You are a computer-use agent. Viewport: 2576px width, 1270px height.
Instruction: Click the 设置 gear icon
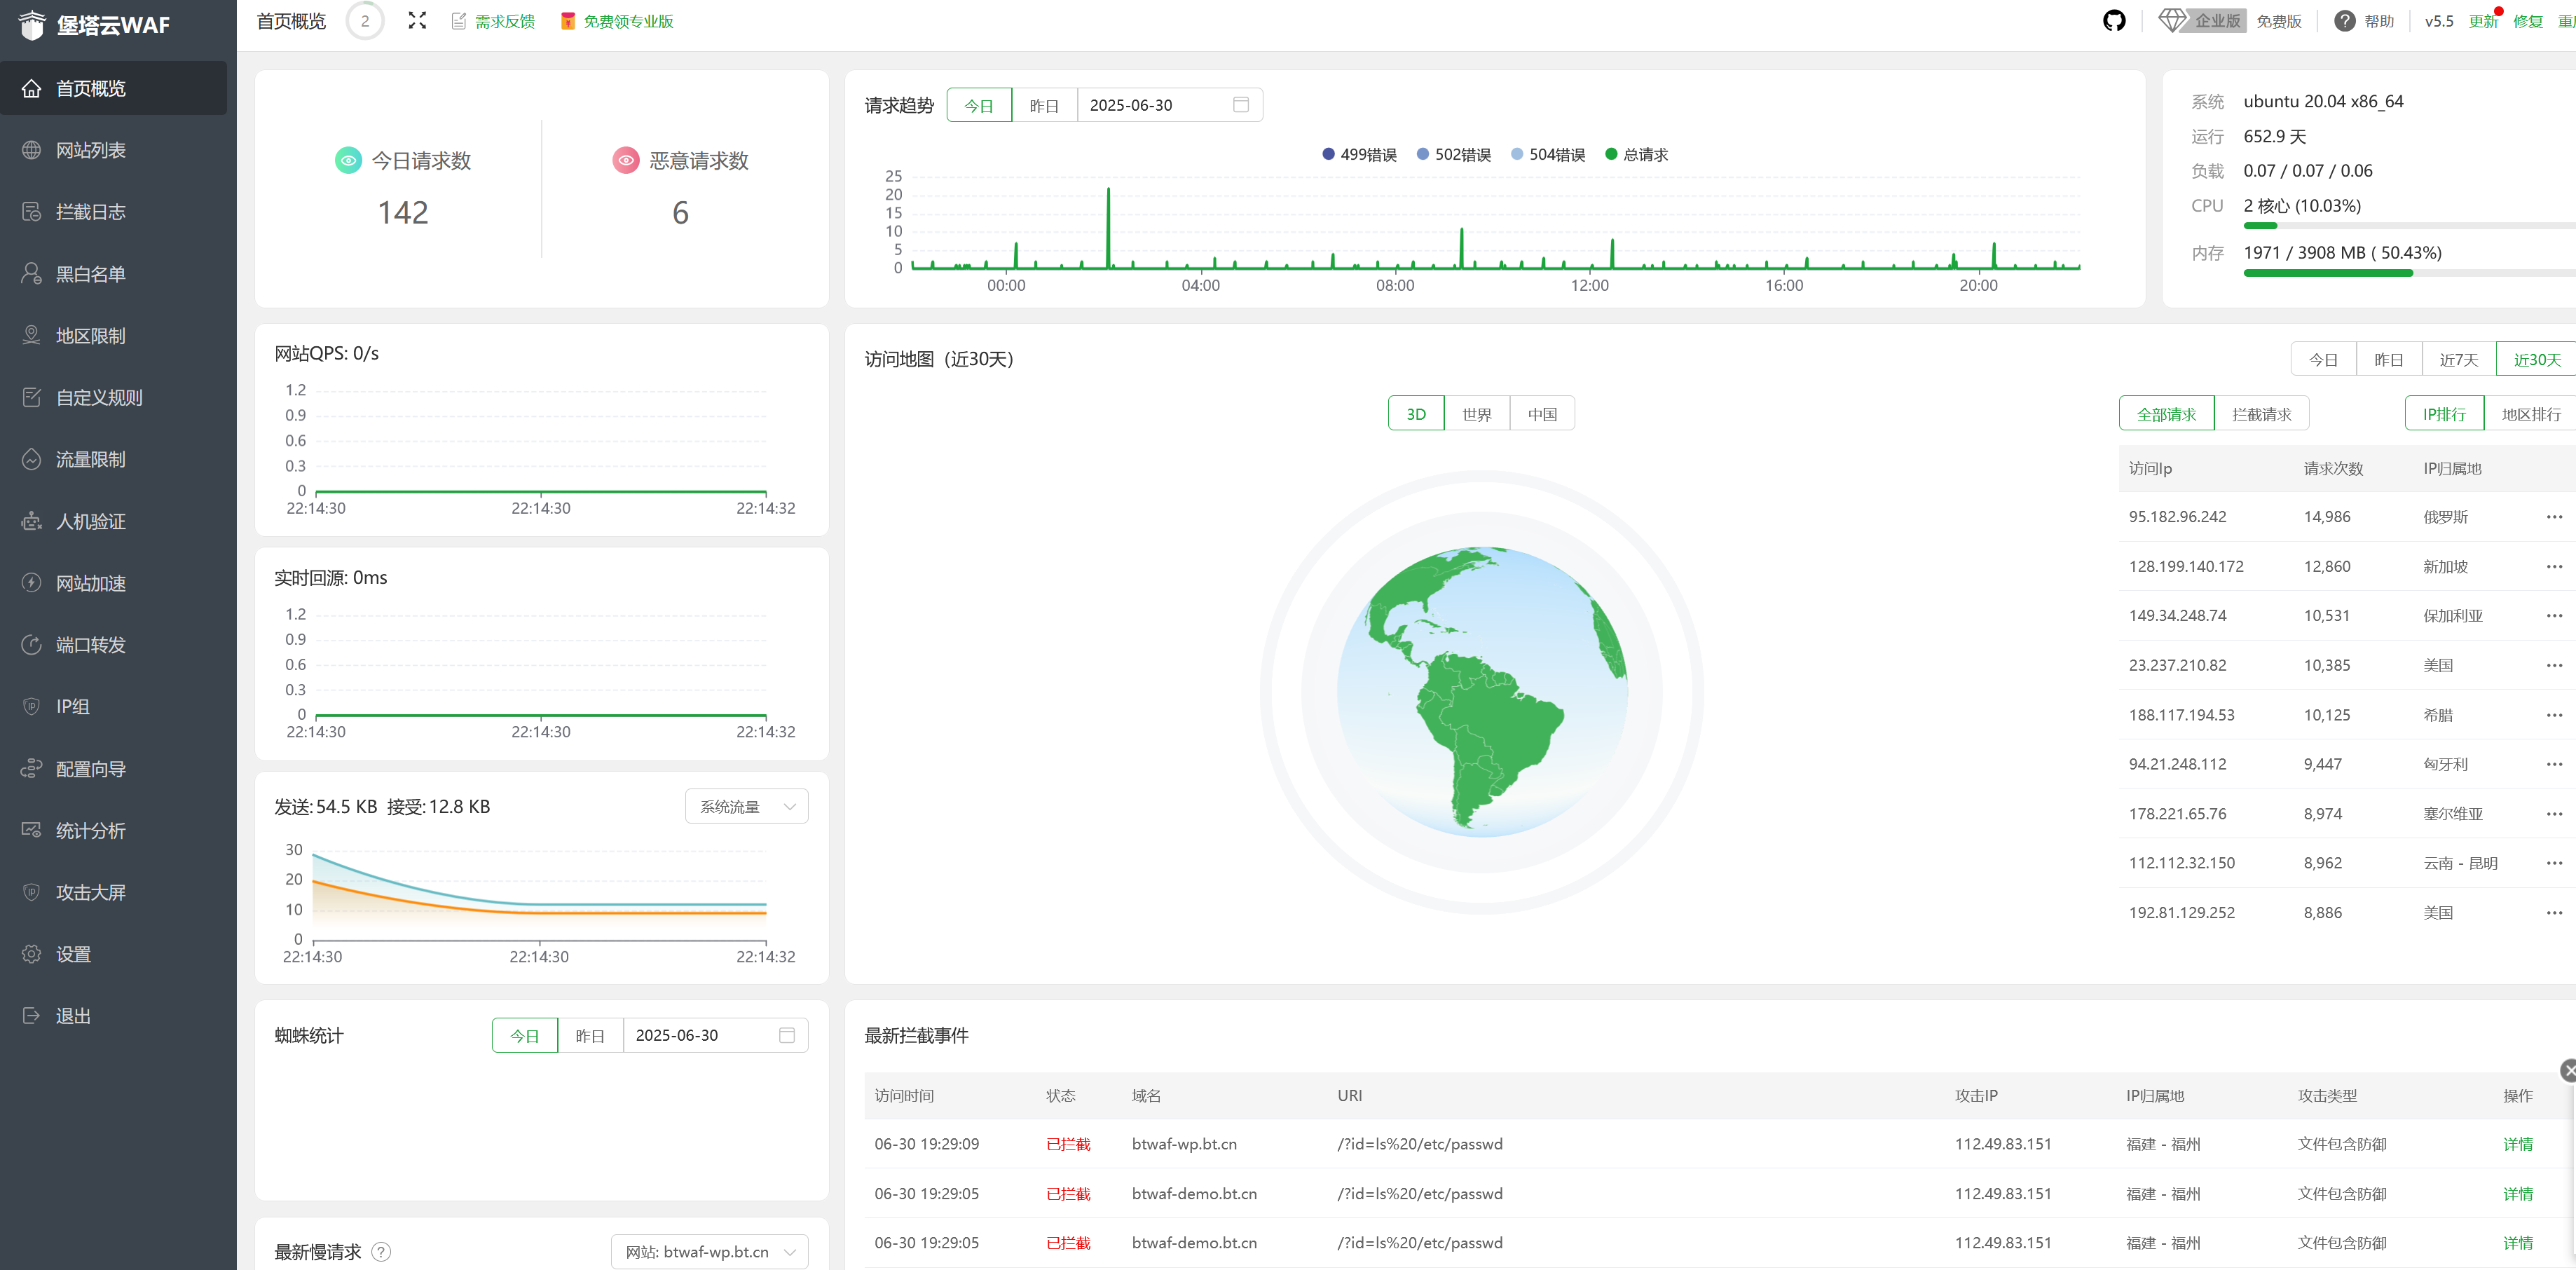tap(32, 955)
